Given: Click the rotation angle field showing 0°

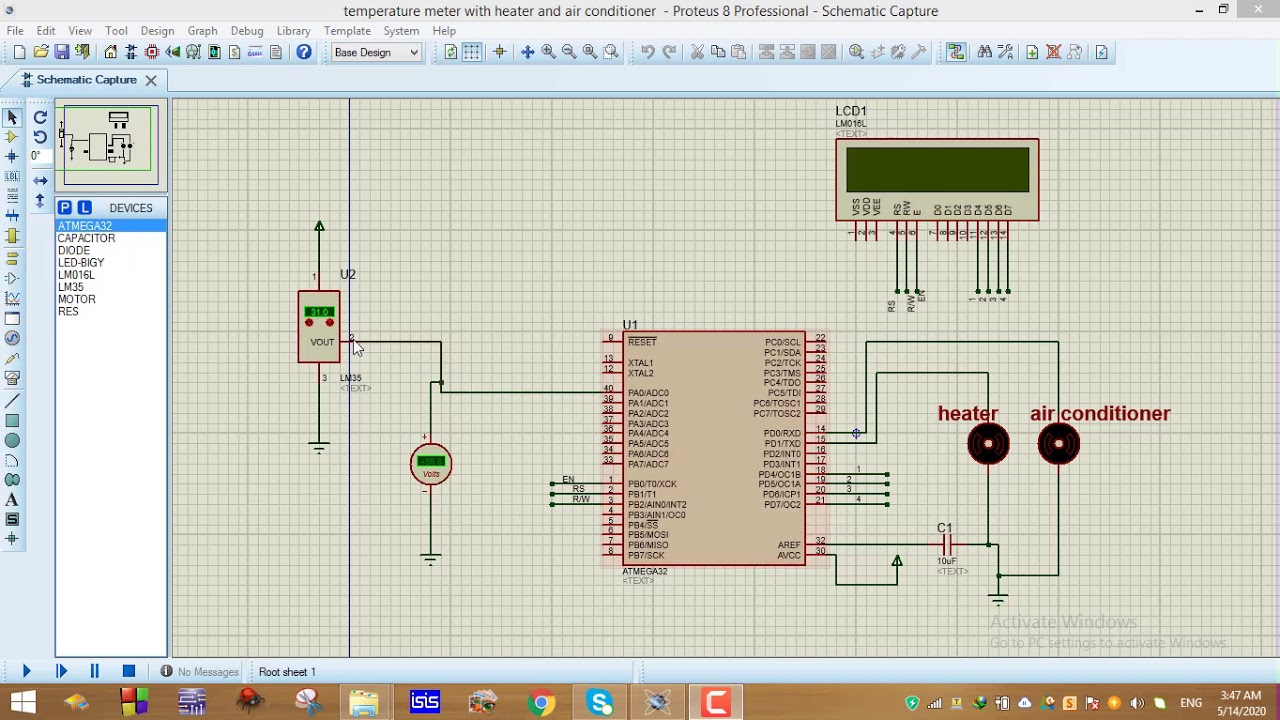Looking at the screenshot, I should (x=39, y=156).
